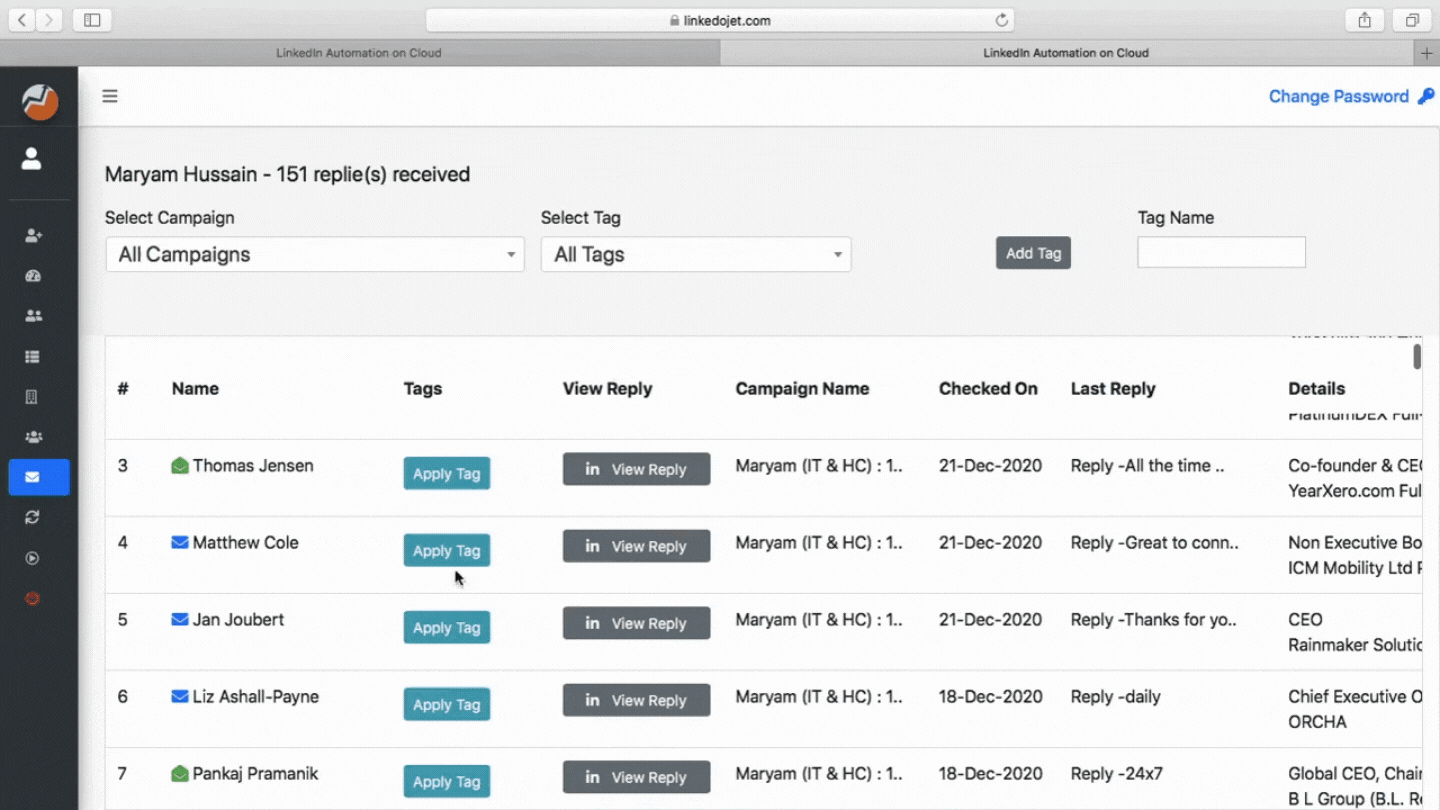Click the LinkedoJet logo in the sidebar

(x=40, y=101)
